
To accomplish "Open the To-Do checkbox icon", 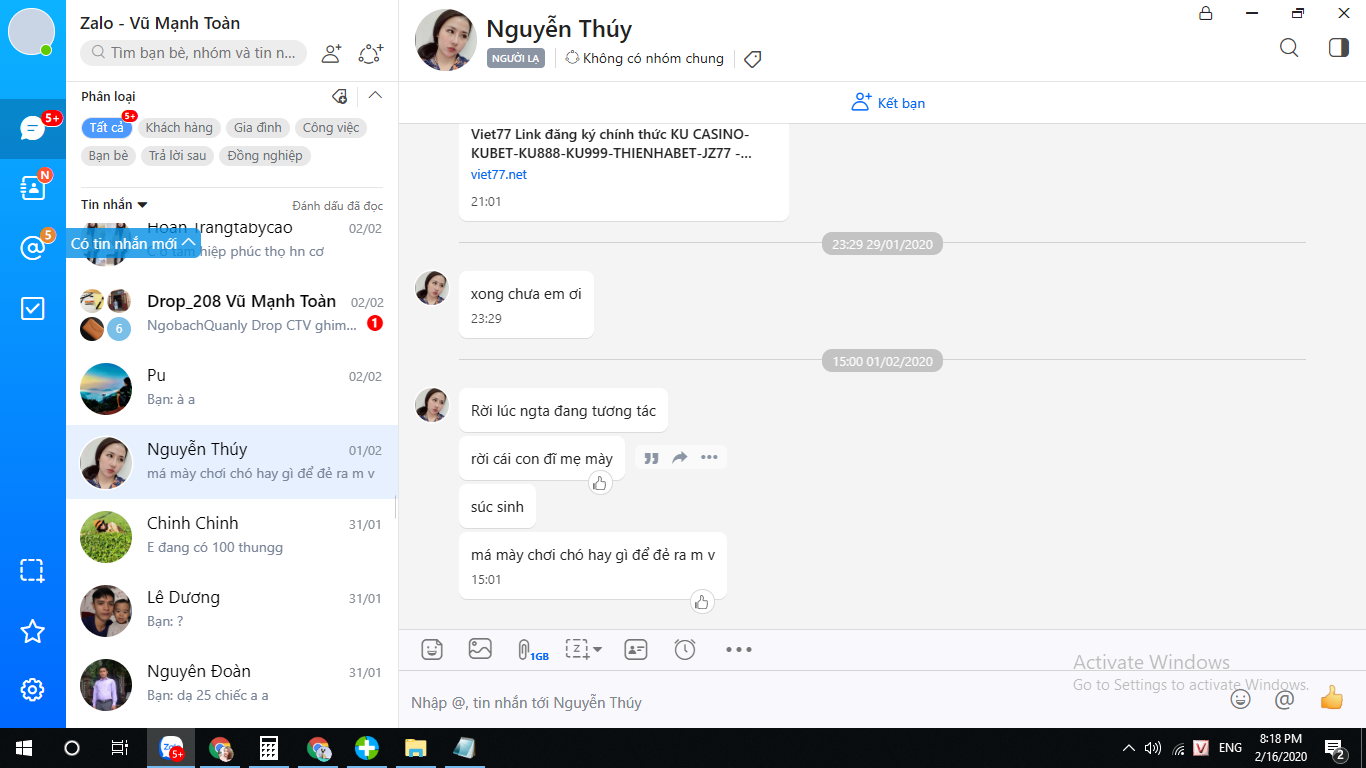I will click(33, 308).
